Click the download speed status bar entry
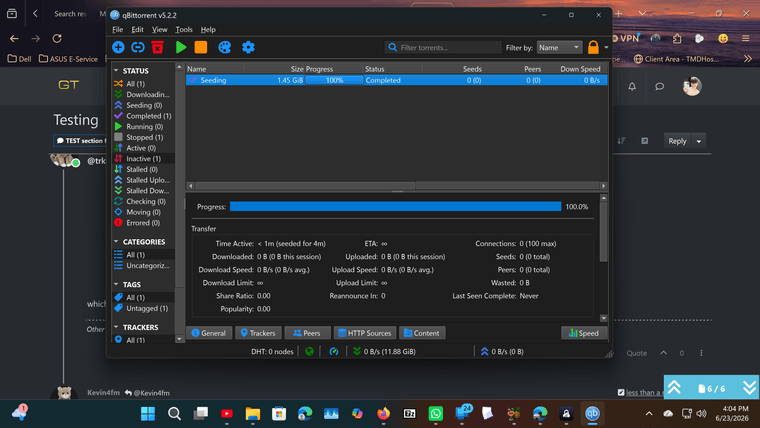This screenshot has width=760, height=428. pos(384,351)
